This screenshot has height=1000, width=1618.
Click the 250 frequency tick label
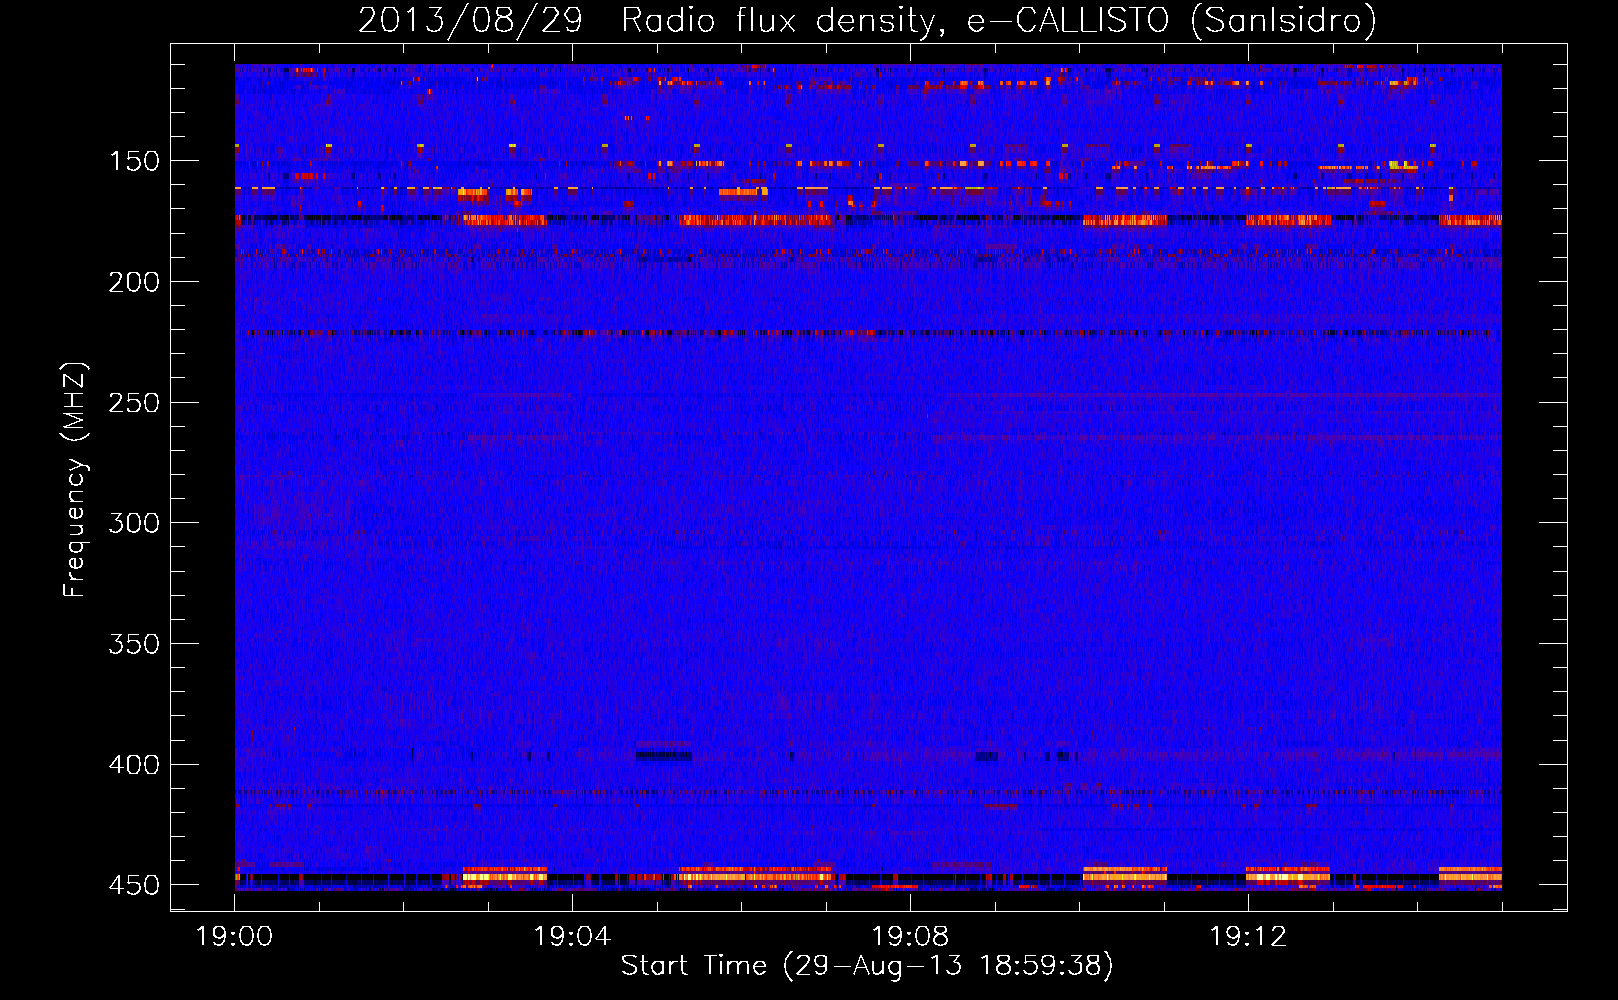point(133,403)
